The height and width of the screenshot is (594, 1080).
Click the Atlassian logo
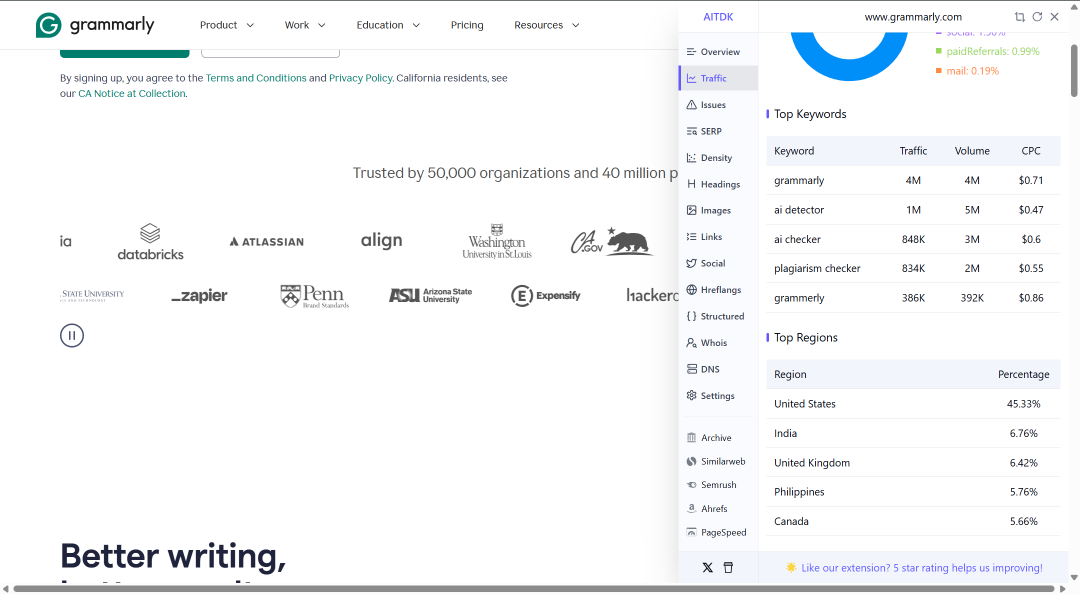(267, 241)
